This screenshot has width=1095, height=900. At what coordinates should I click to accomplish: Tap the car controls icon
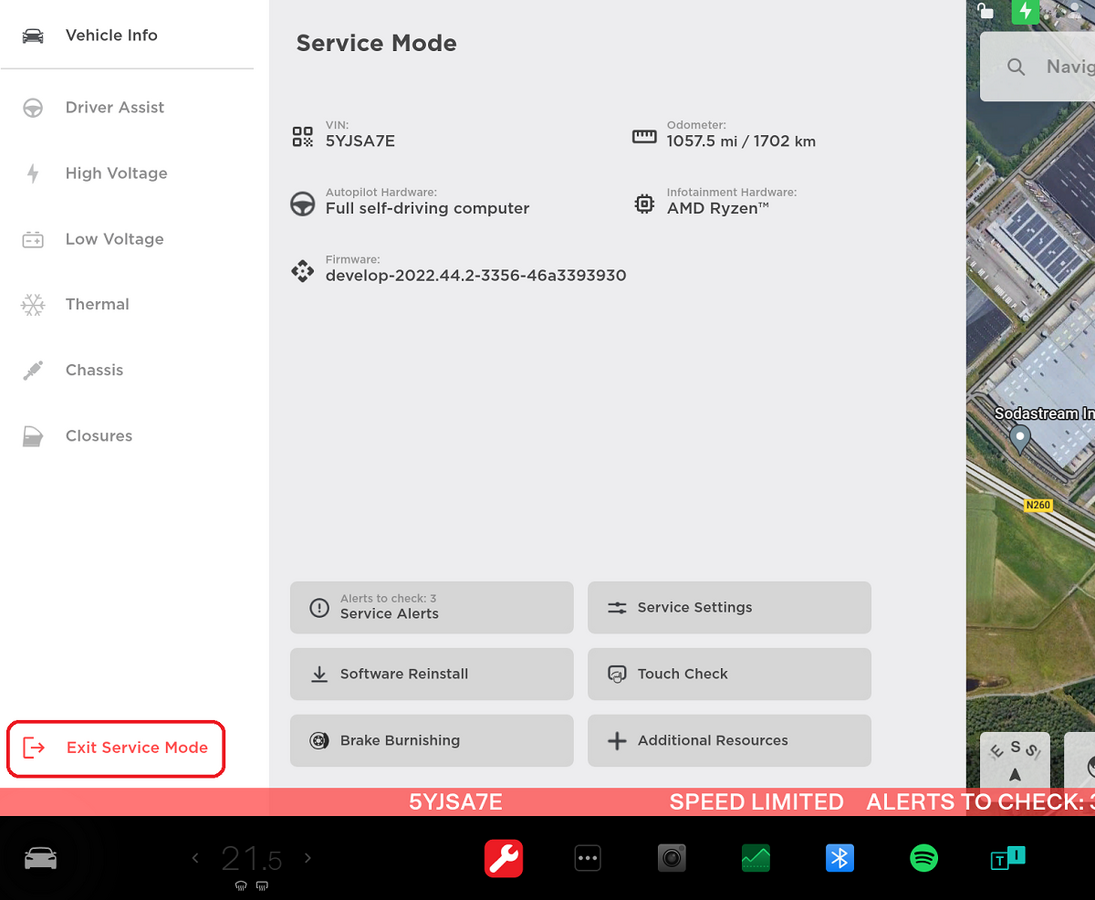click(41, 858)
